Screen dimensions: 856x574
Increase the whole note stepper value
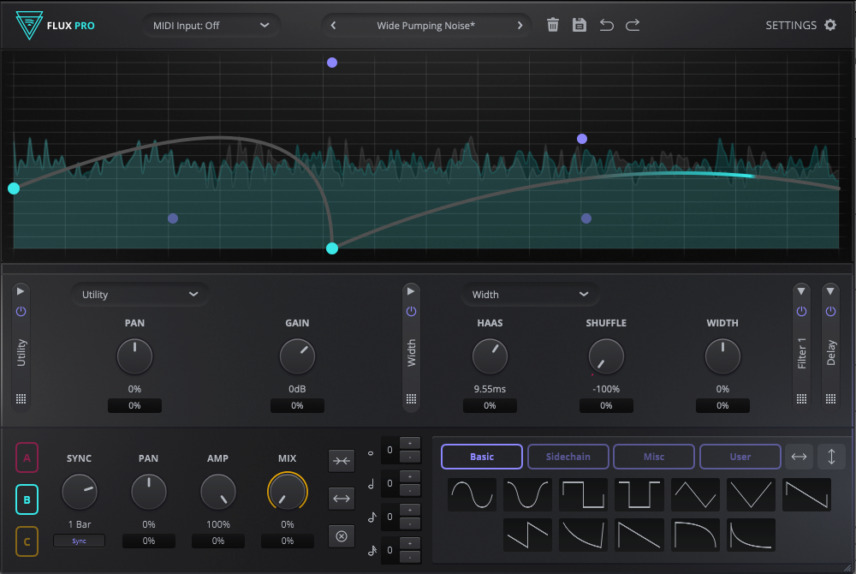point(410,443)
